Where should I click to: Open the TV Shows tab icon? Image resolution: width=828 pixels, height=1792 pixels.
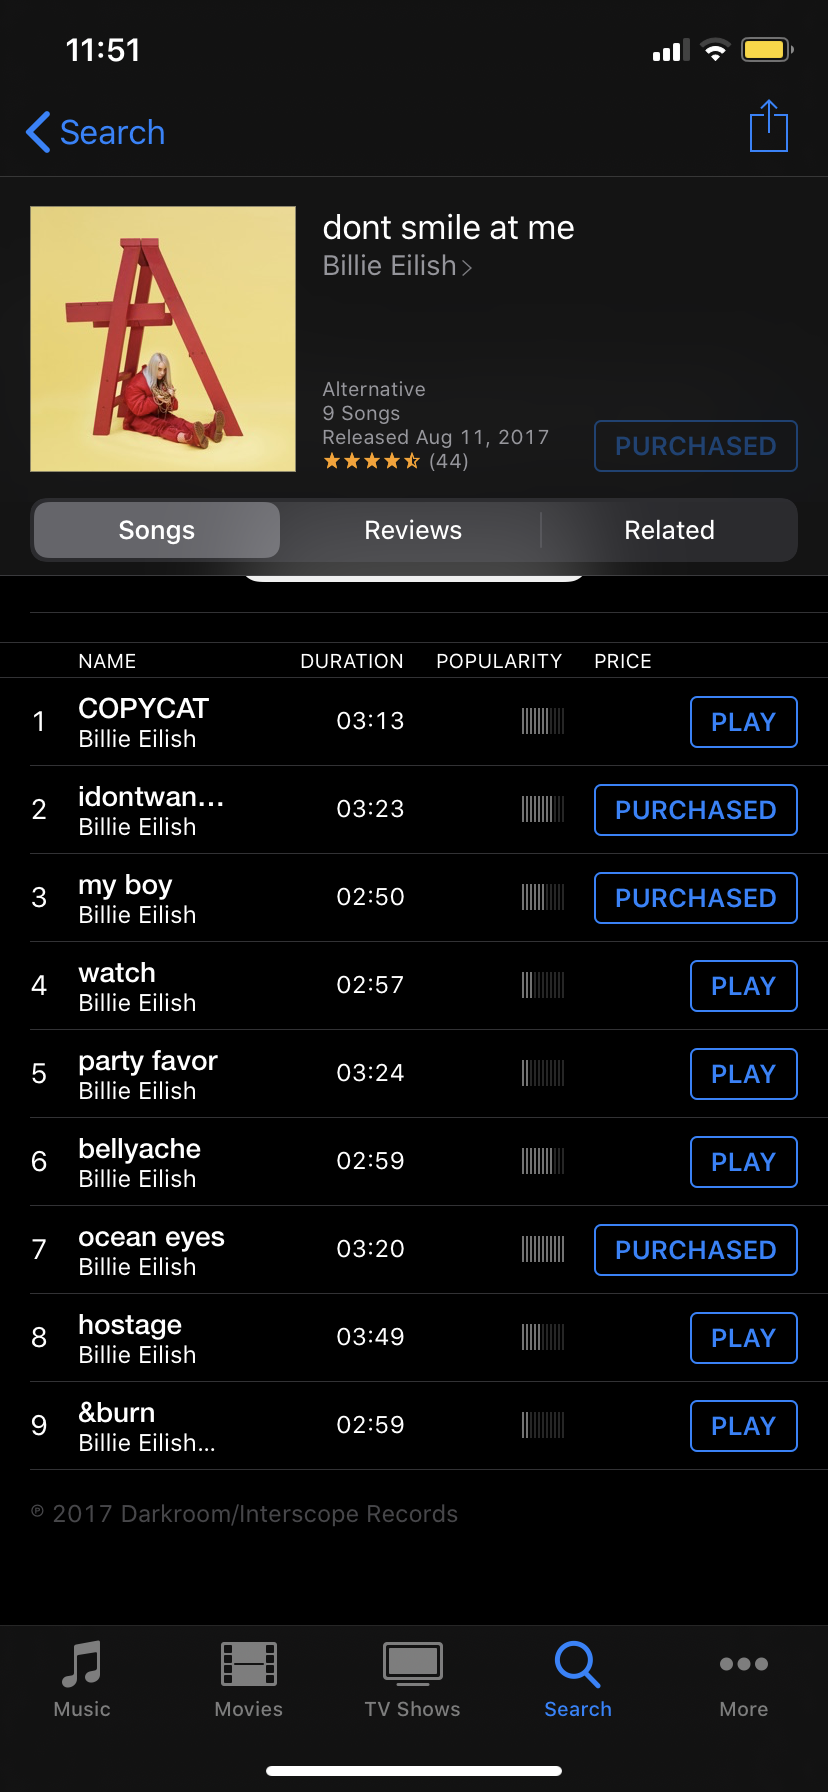click(412, 1665)
